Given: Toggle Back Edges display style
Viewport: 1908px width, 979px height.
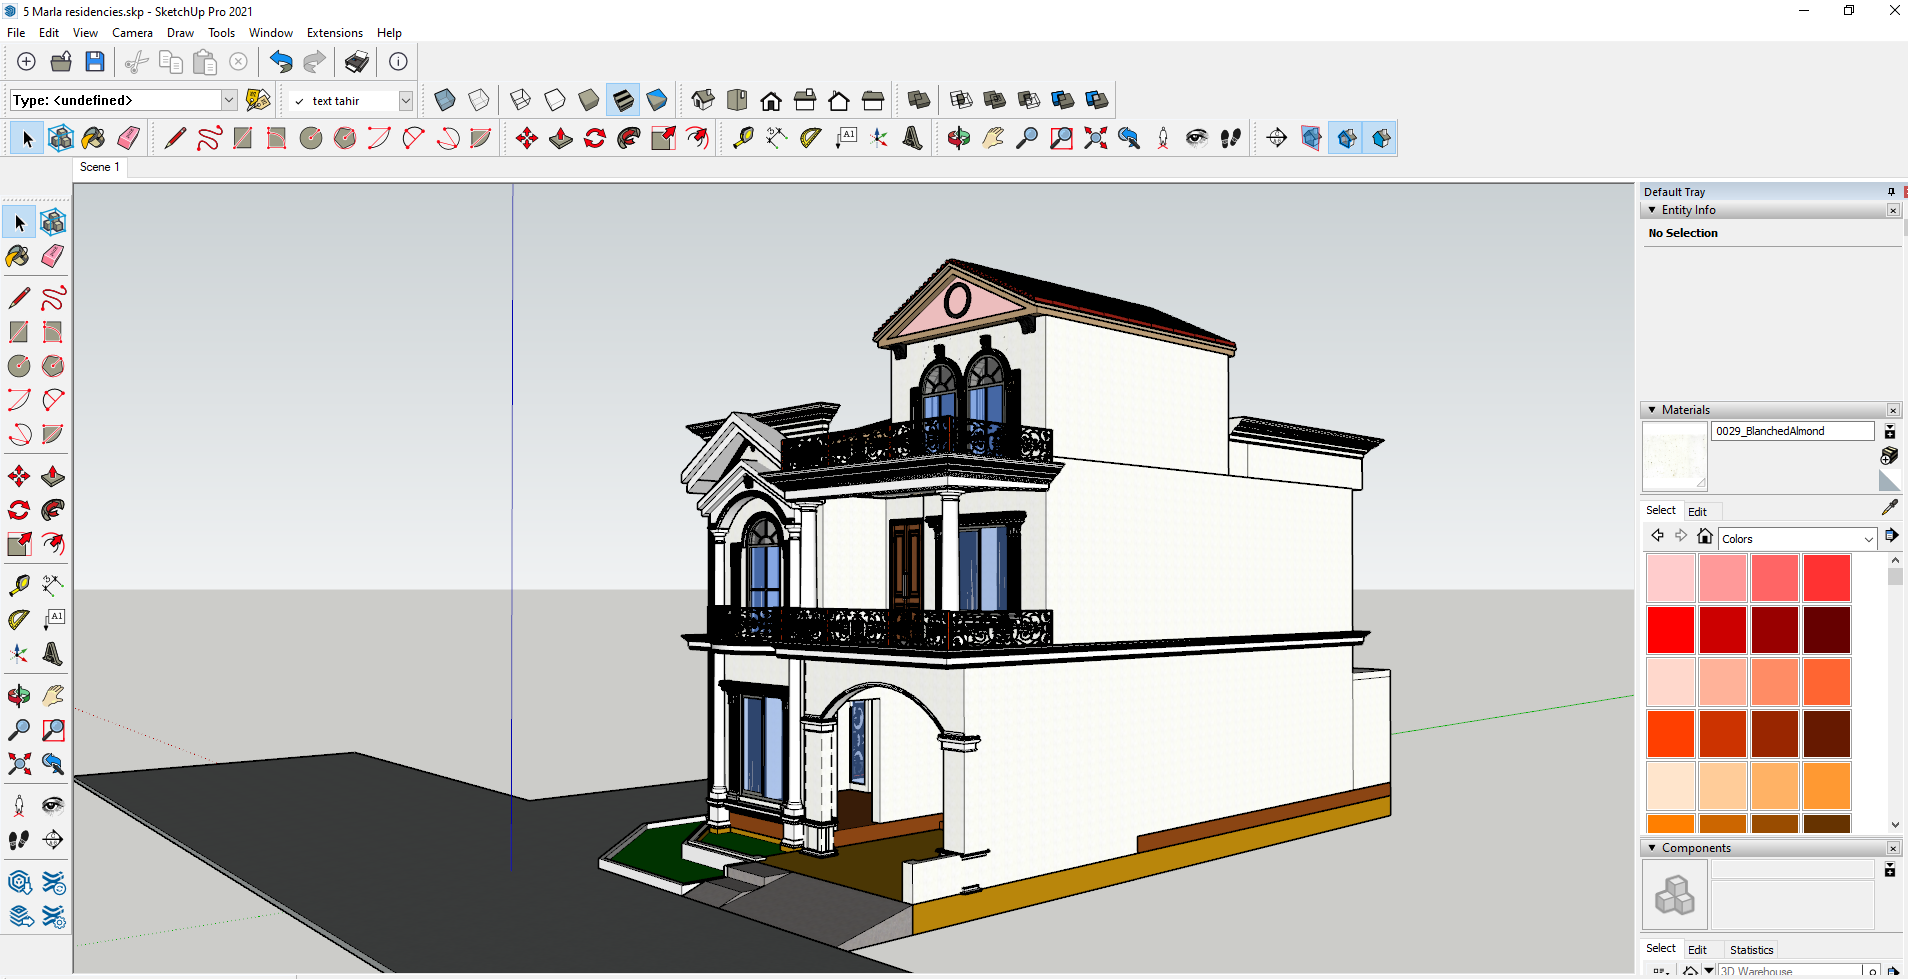Looking at the screenshot, I should 479,100.
